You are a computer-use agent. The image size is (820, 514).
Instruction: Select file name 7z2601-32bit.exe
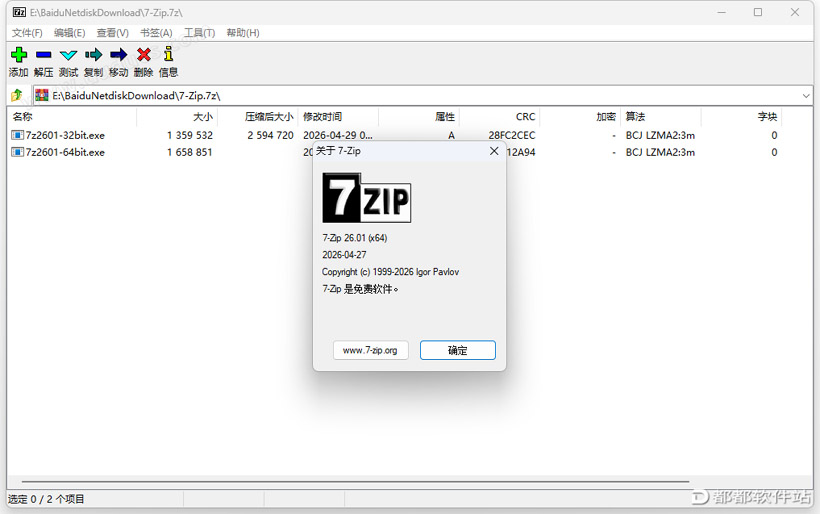(65, 135)
